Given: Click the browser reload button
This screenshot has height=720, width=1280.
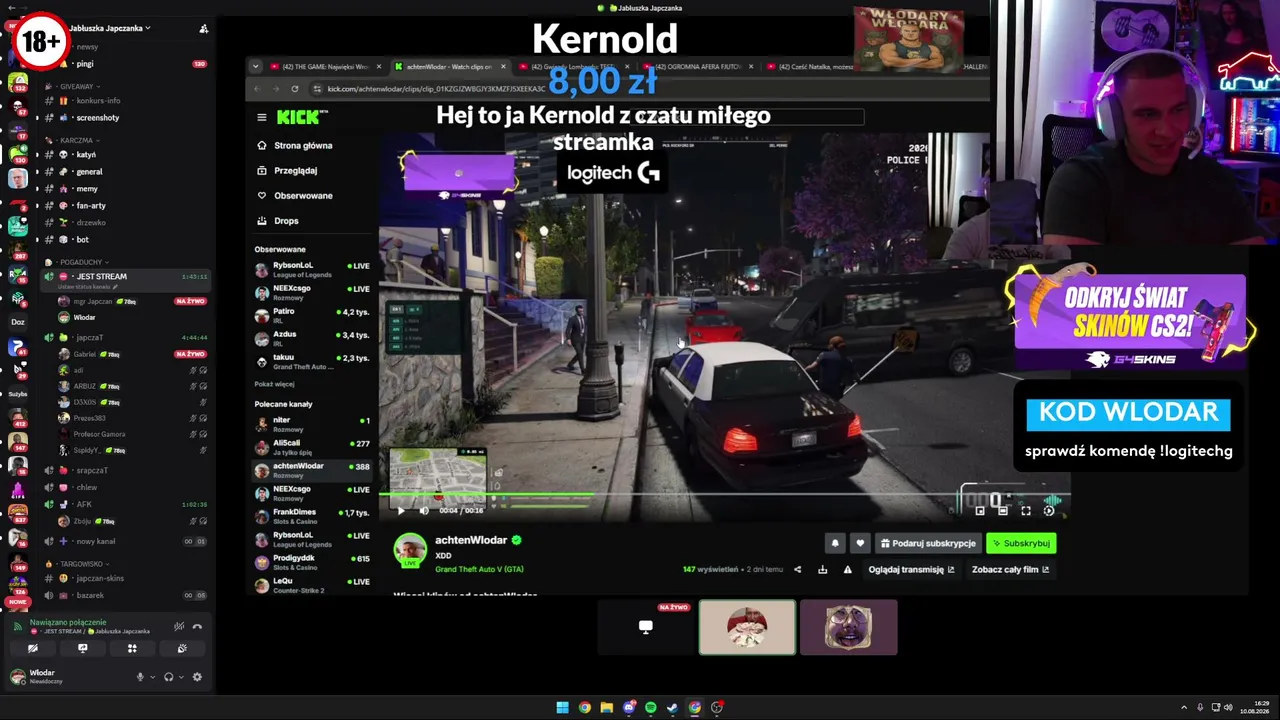Looking at the screenshot, I should (x=294, y=89).
